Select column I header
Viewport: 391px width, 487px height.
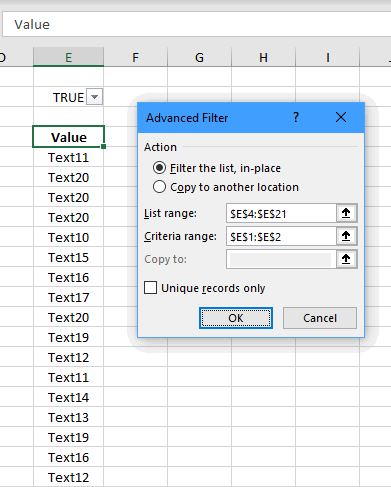pos(328,57)
